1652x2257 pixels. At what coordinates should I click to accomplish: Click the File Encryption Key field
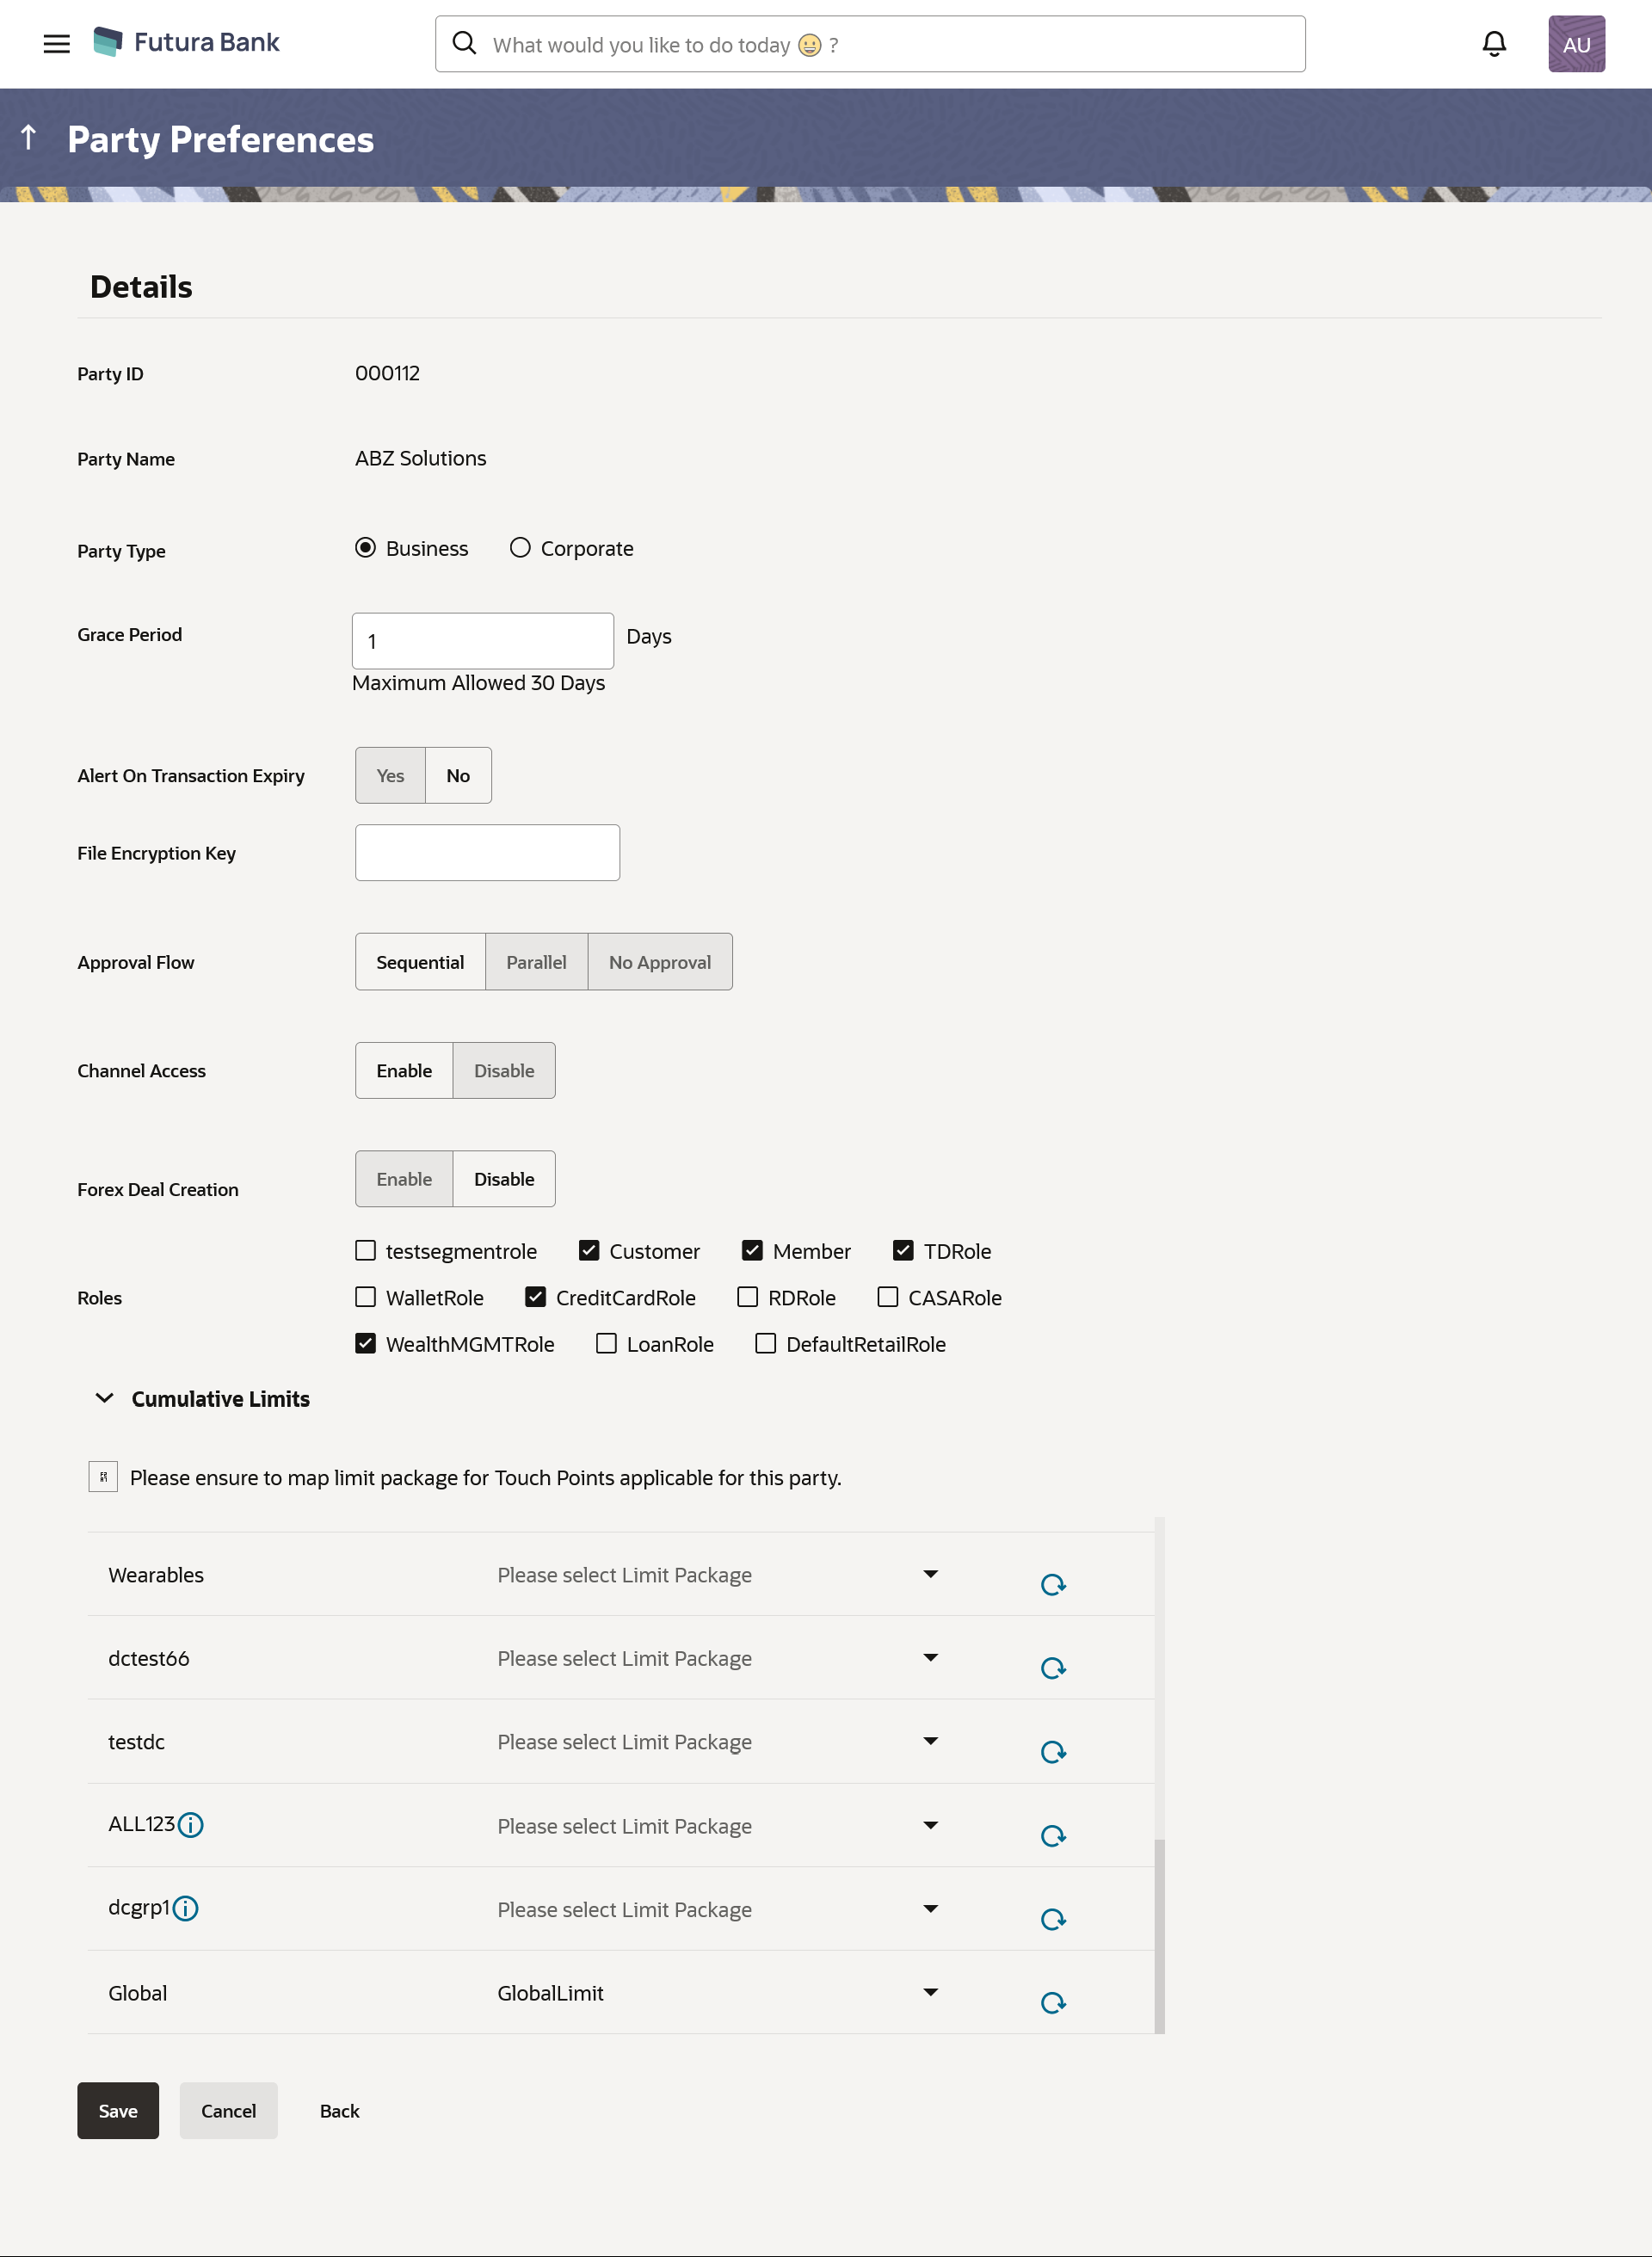click(x=487, y=852)
